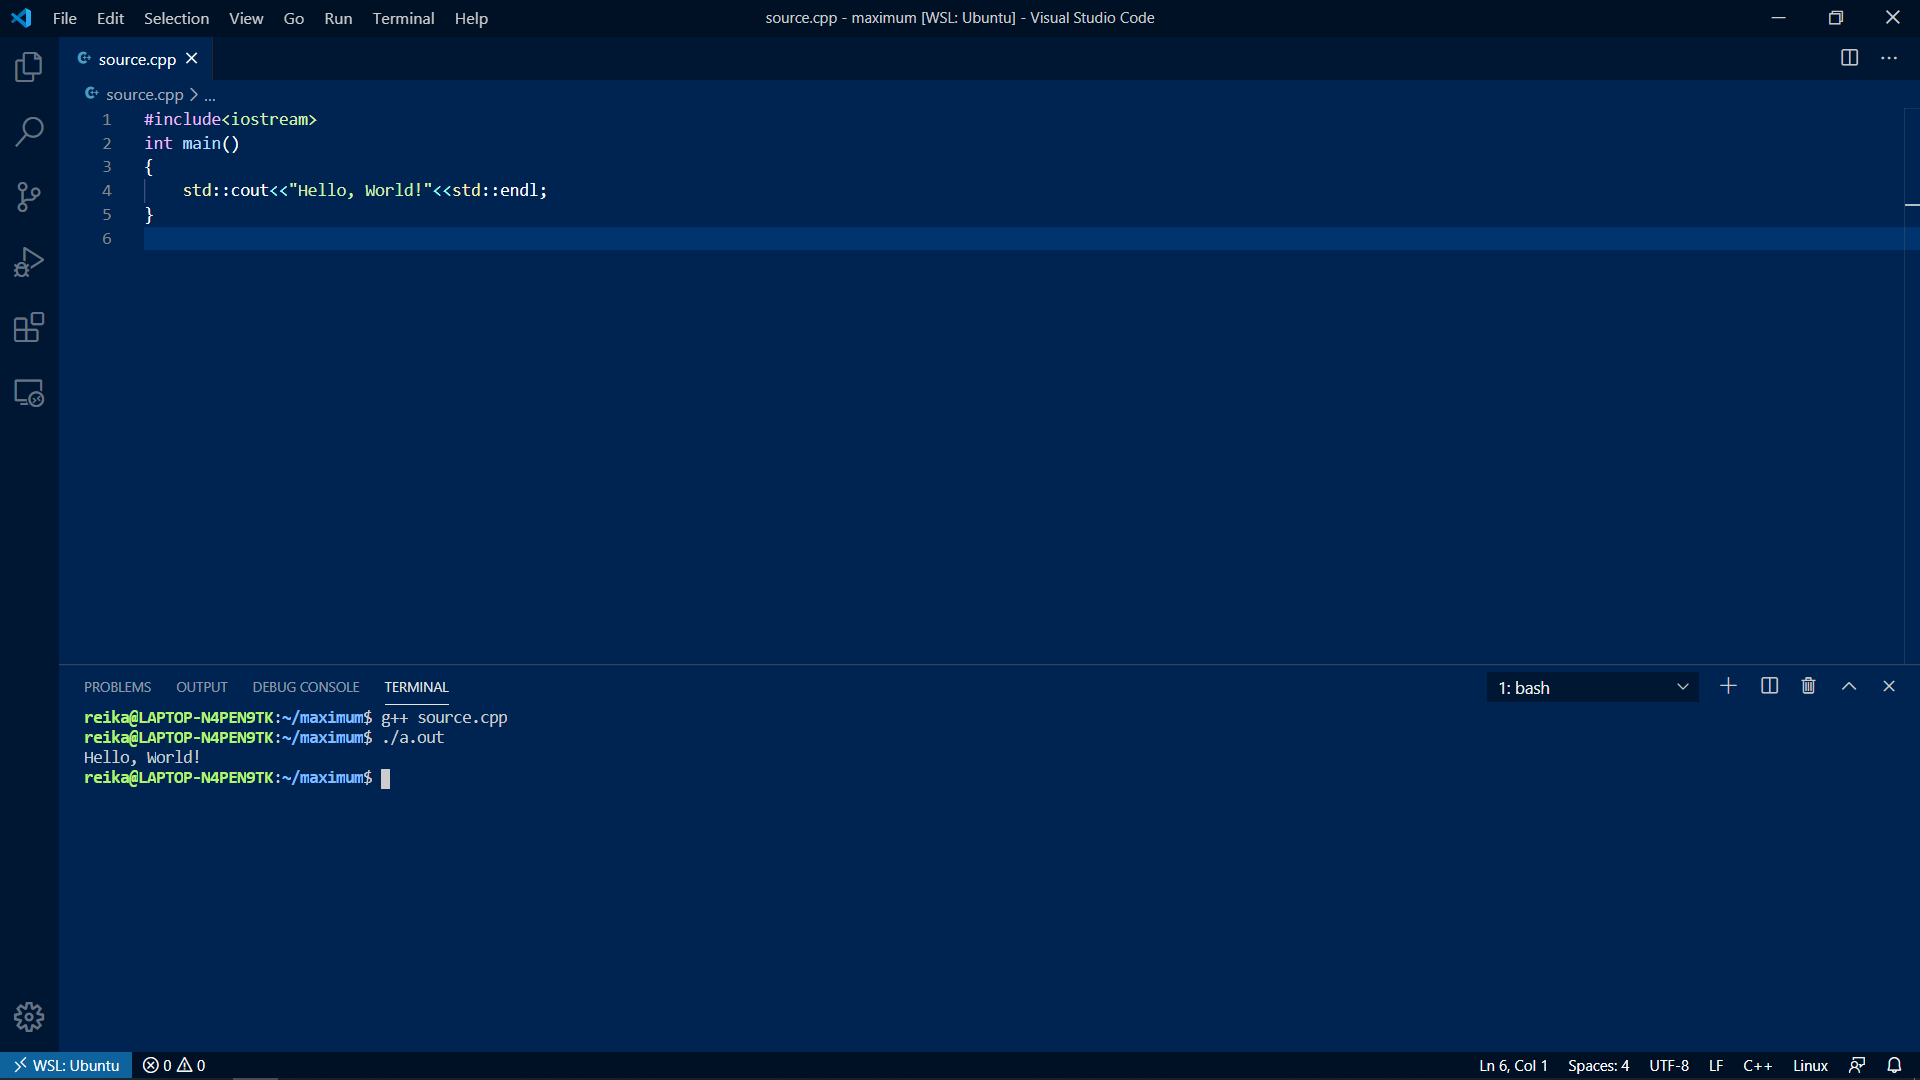The height and width of the screenshot is (1080, 1920).
Task: Open the Remote Explorer view
Action: [29, 393]
